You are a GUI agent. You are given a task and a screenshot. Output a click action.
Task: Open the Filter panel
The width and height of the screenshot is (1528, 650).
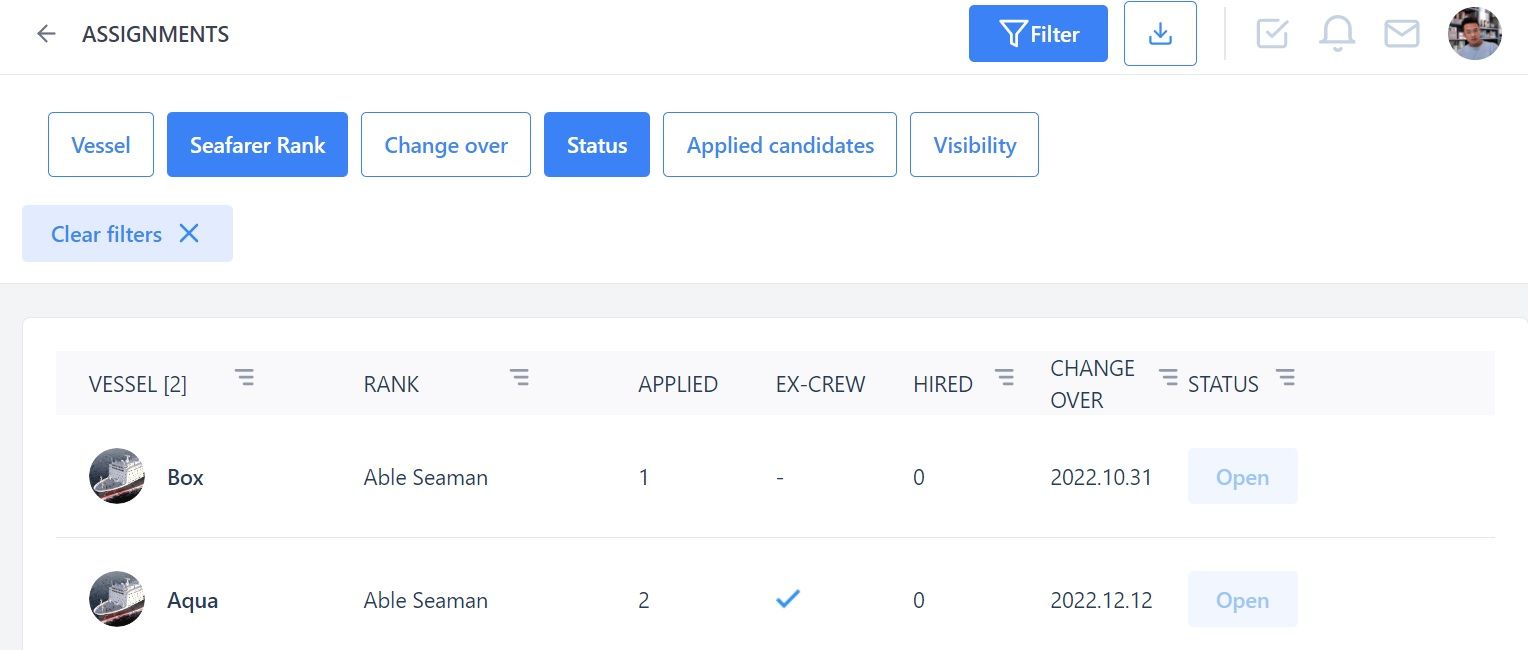1038,34
